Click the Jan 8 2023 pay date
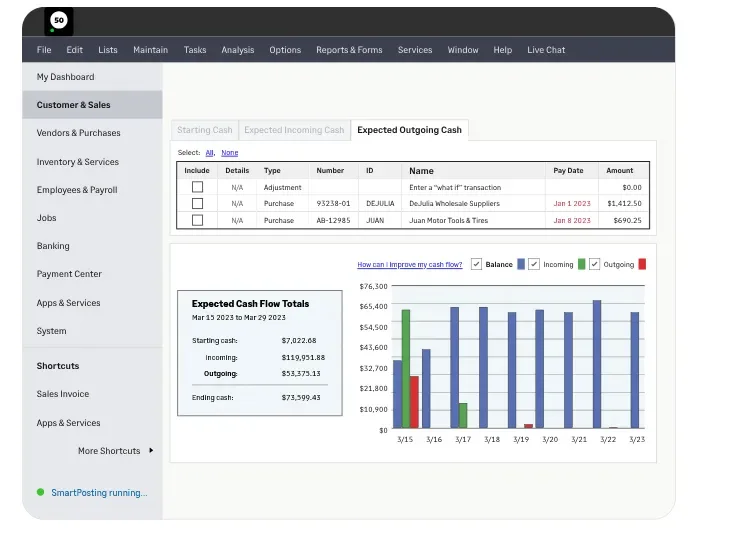The height and width of the screenshot is (539, 739). (x=572, y=220)
